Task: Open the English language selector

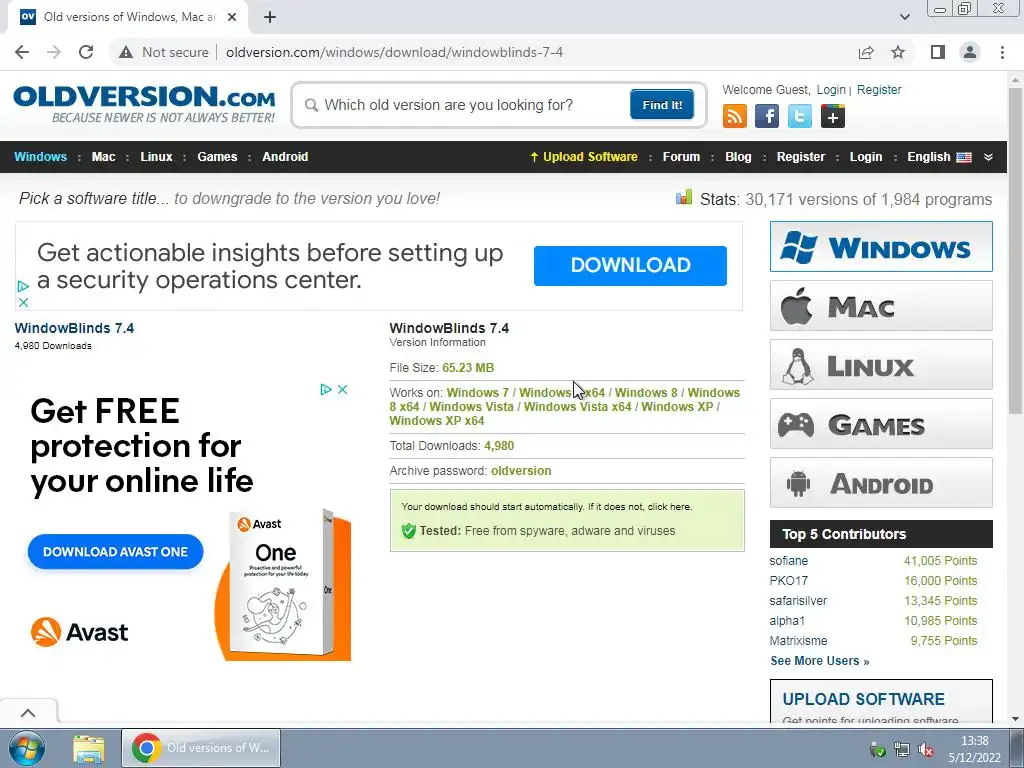Action: click(x=939, y=157)
